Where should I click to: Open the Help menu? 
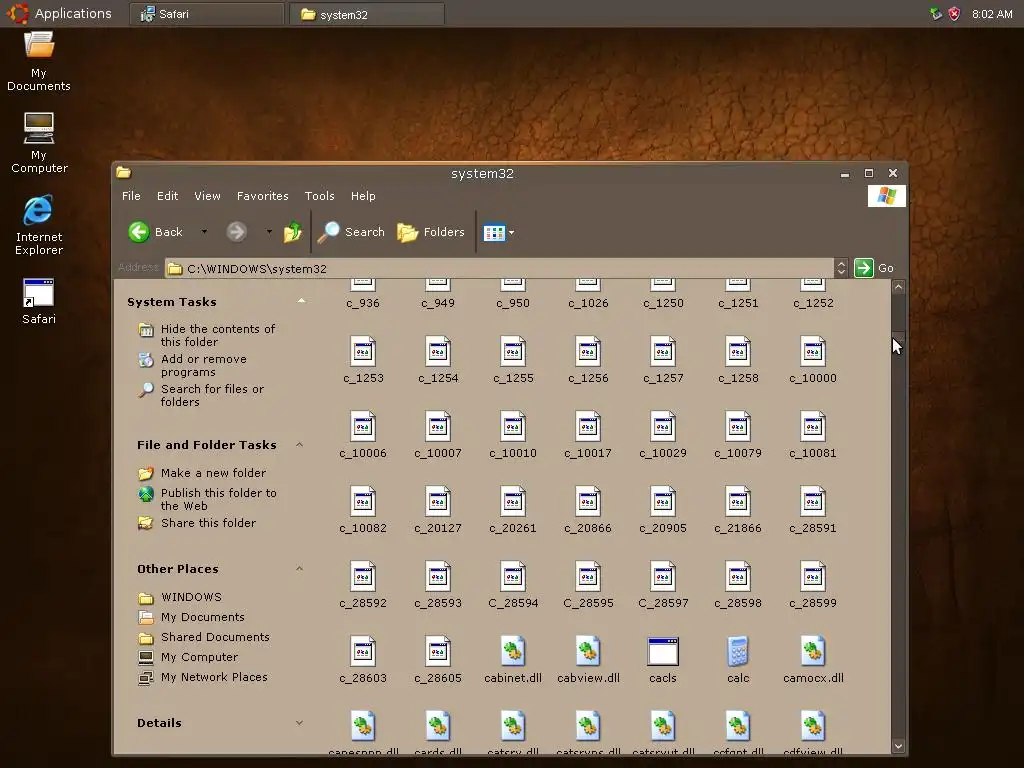pyautogui.click(x=363, y=196)
